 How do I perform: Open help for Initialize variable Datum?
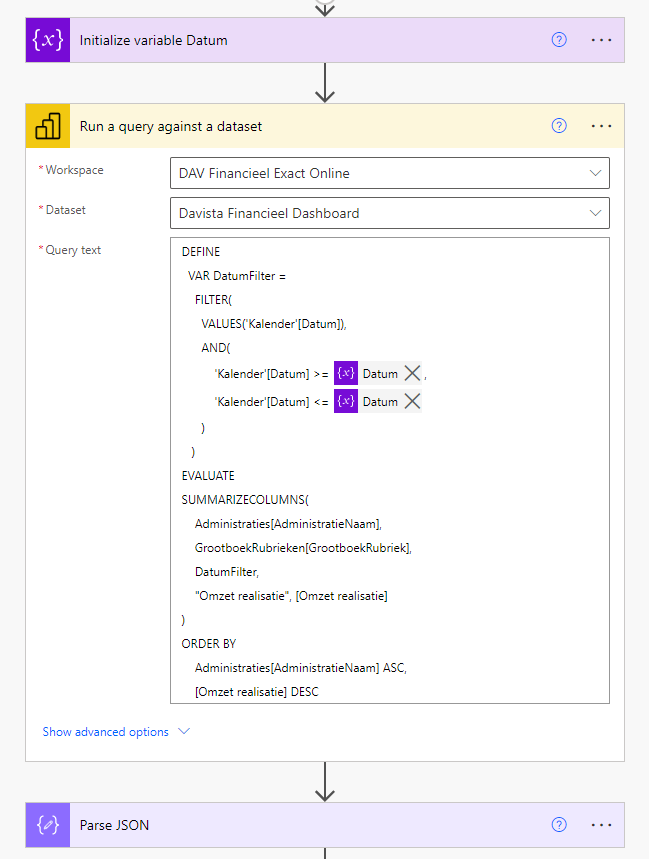point(558,39)
